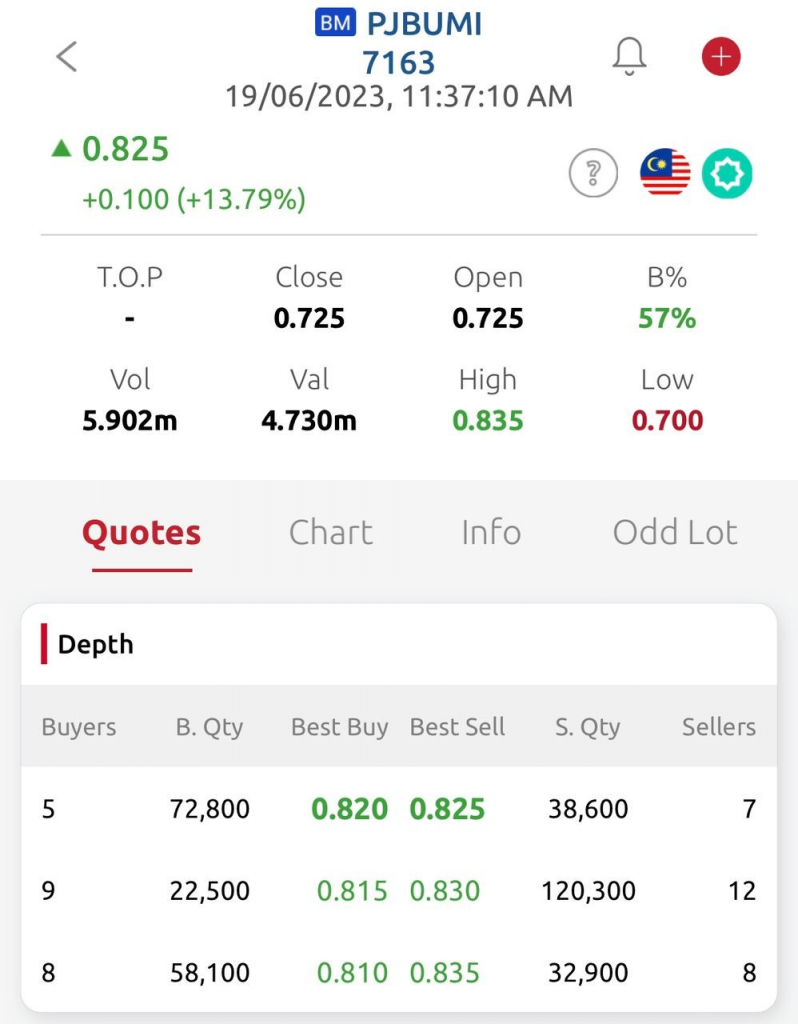Tap the teal Shariah badge icon
Image resolution: width=798 pixels, height=1024 pixels.
(727, 173)
